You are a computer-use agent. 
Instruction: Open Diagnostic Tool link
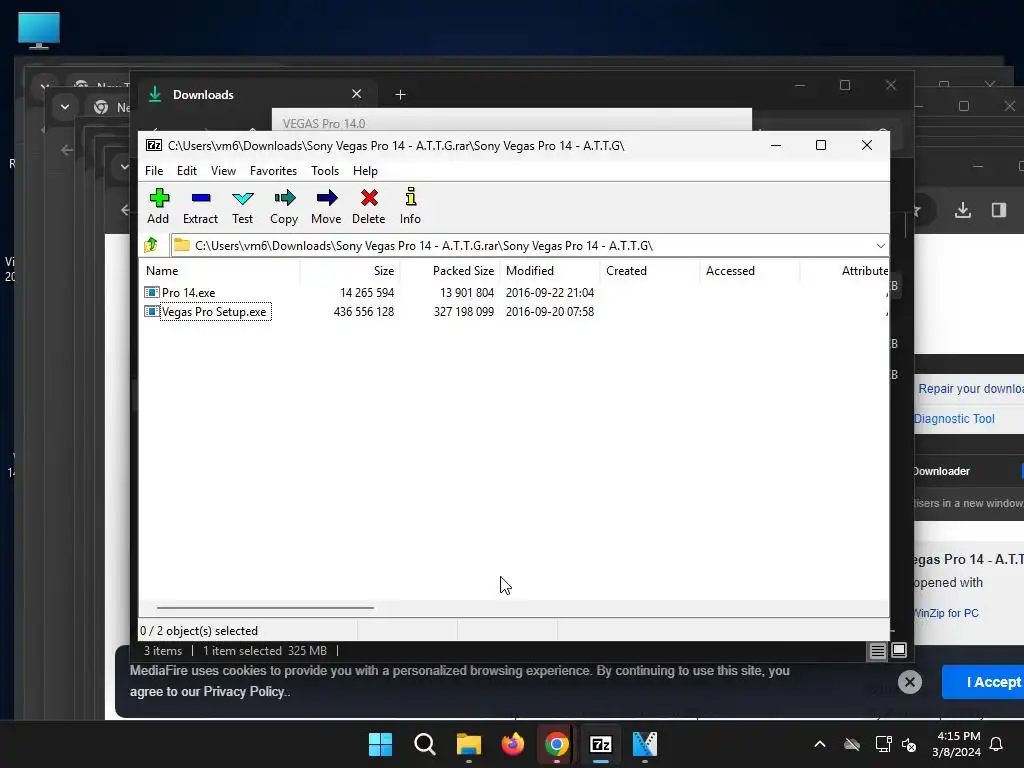click(x=954, y=419)
